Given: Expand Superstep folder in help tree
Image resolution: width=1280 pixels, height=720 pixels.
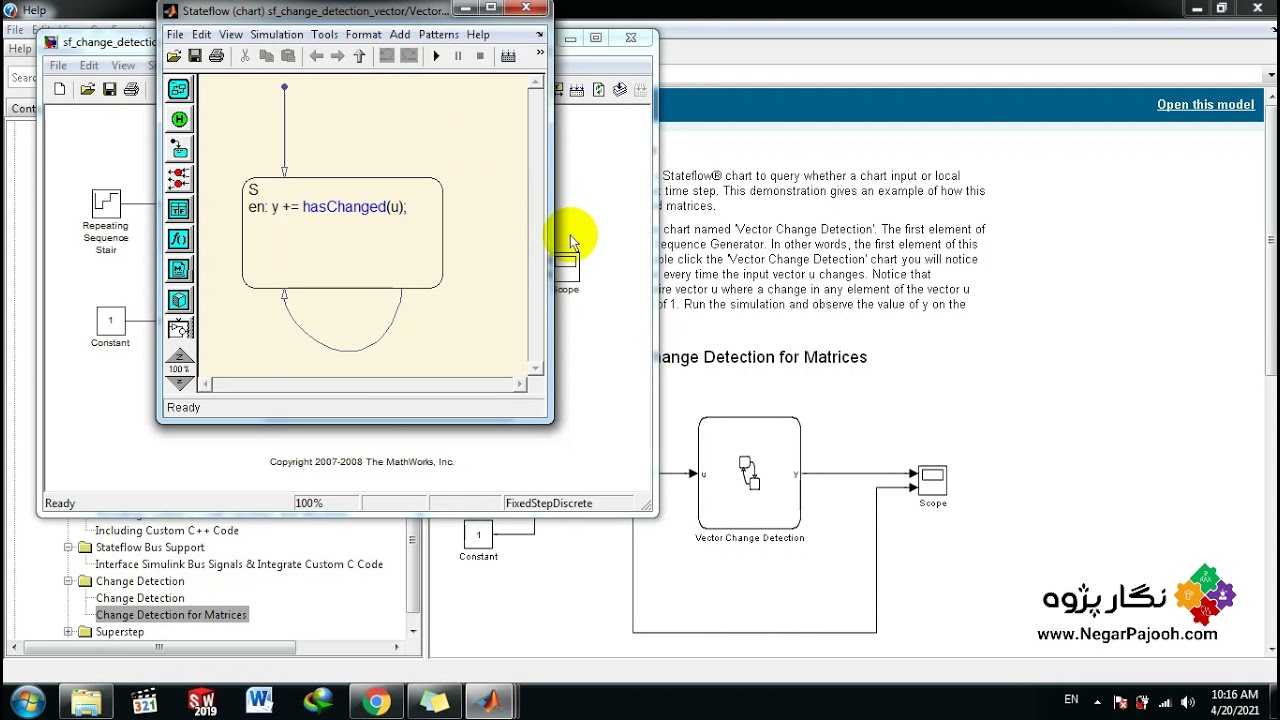Looking at the screenshot, I should click(69, 632).
